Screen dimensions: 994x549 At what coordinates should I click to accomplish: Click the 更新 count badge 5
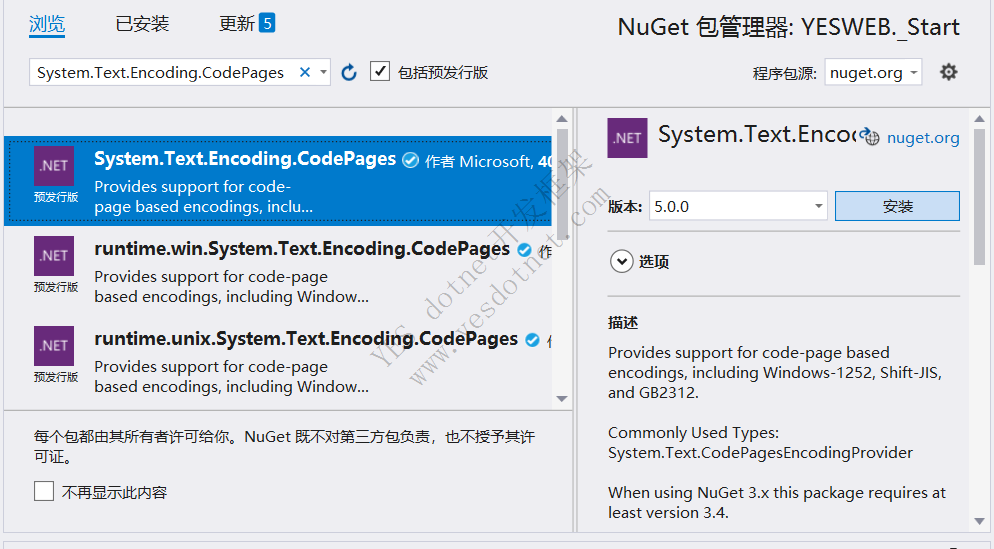pyautogui.click(x=267, y=23)
